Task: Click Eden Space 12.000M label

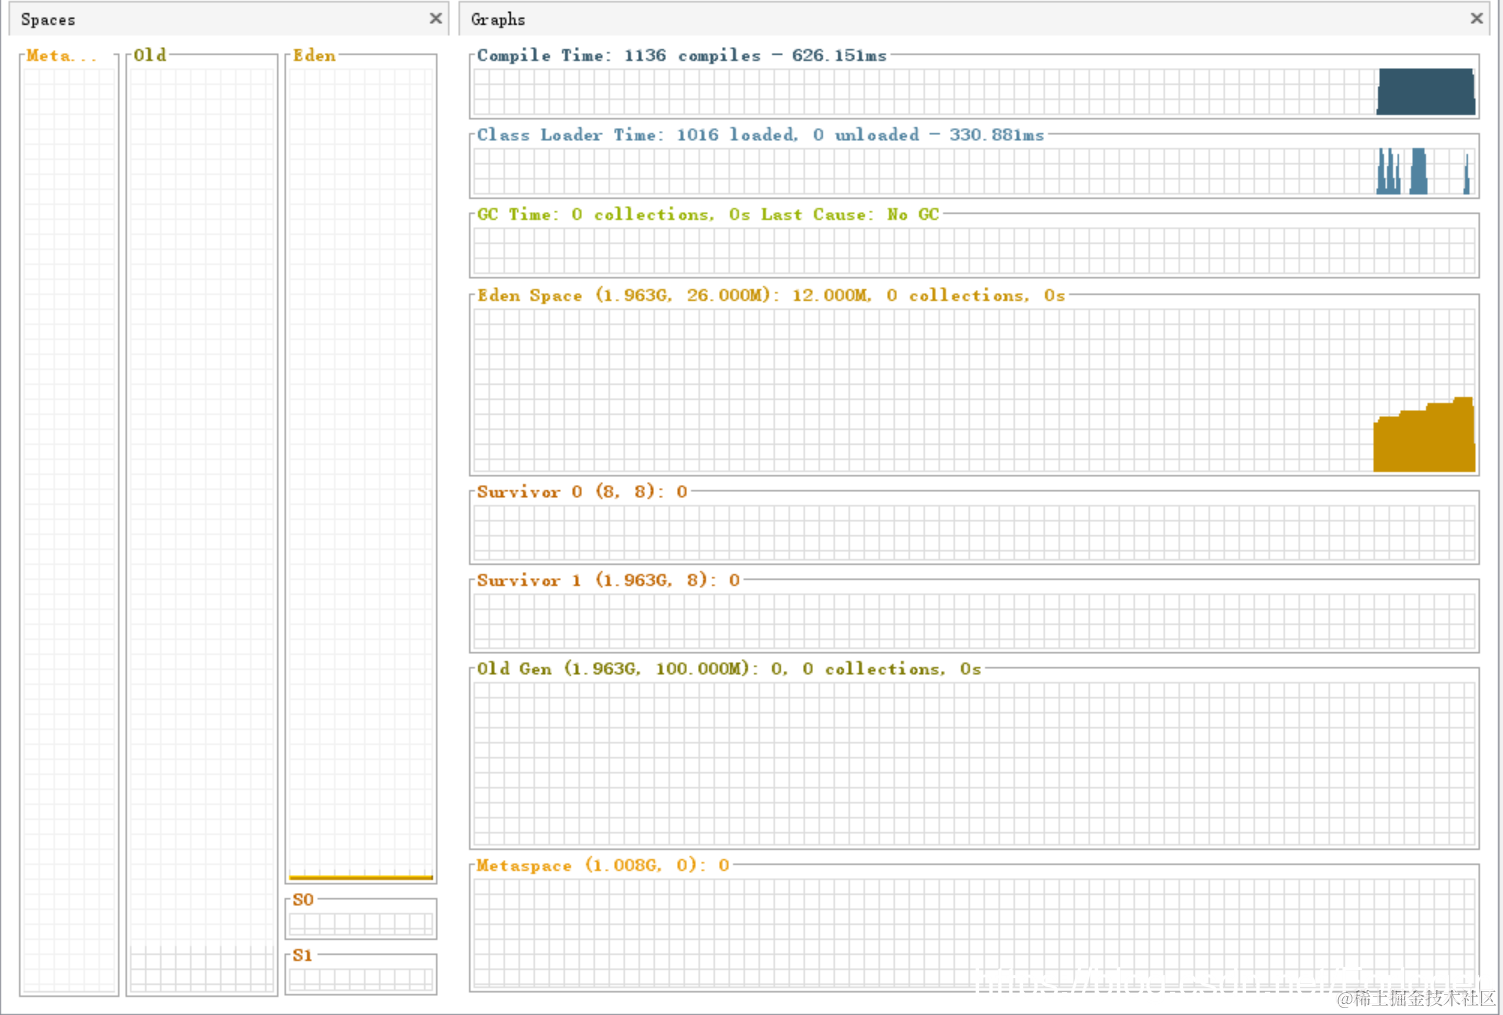Action: pyautogui.click(x=771, y=296)
